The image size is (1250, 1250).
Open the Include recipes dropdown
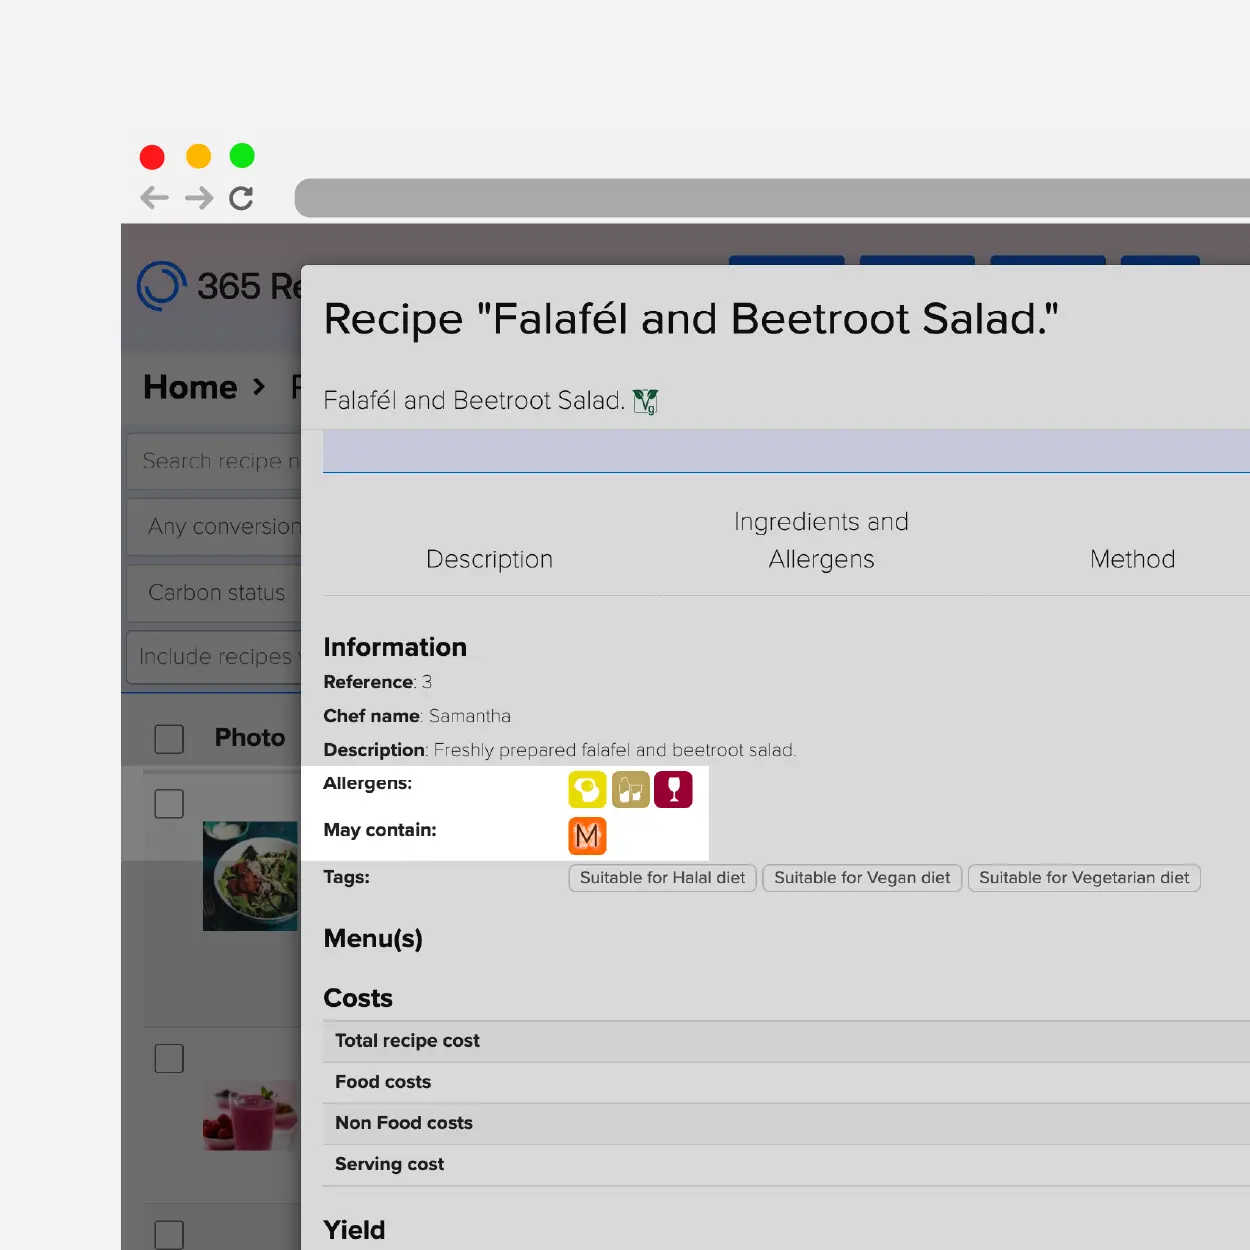click(214, 657)
